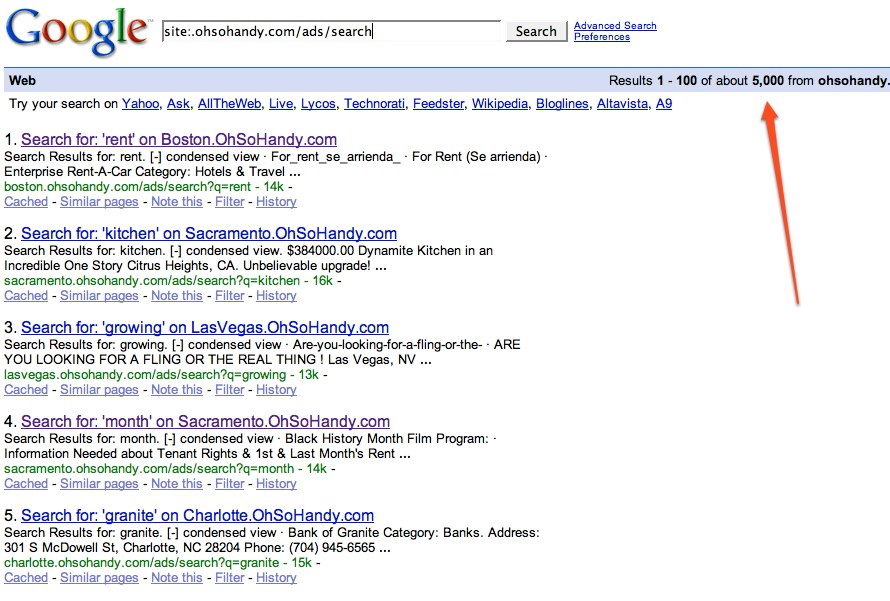This screenshot has width=890, height=601.
Task: Click Note this for the 'kitchen' result
Action: pos(177,296)
